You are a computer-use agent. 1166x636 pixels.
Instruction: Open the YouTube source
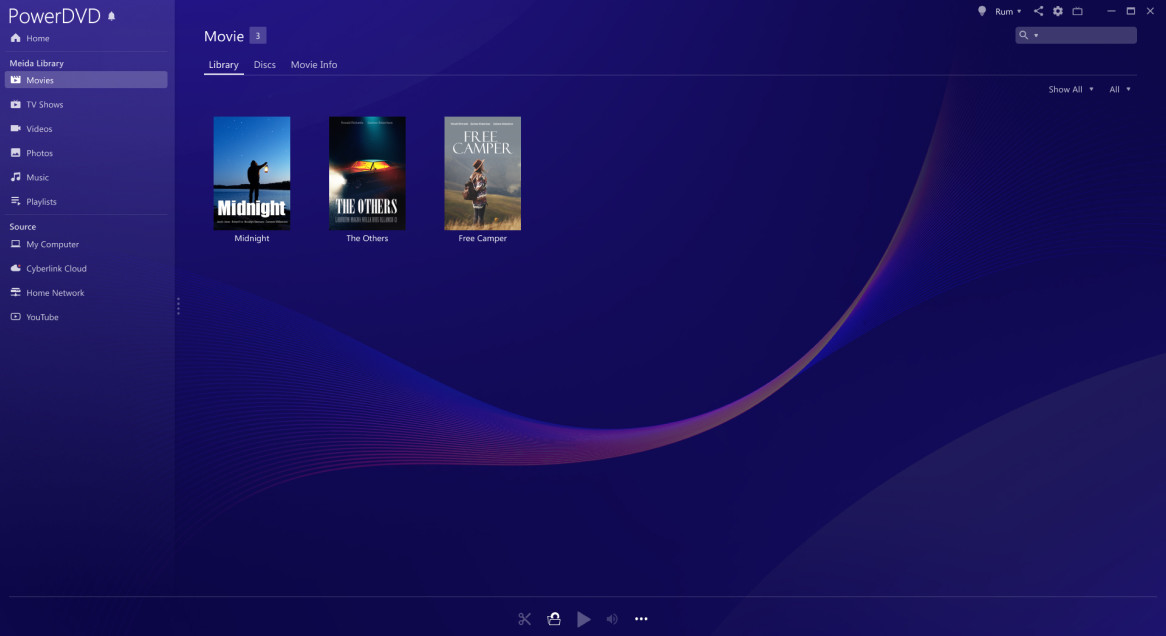40,316
